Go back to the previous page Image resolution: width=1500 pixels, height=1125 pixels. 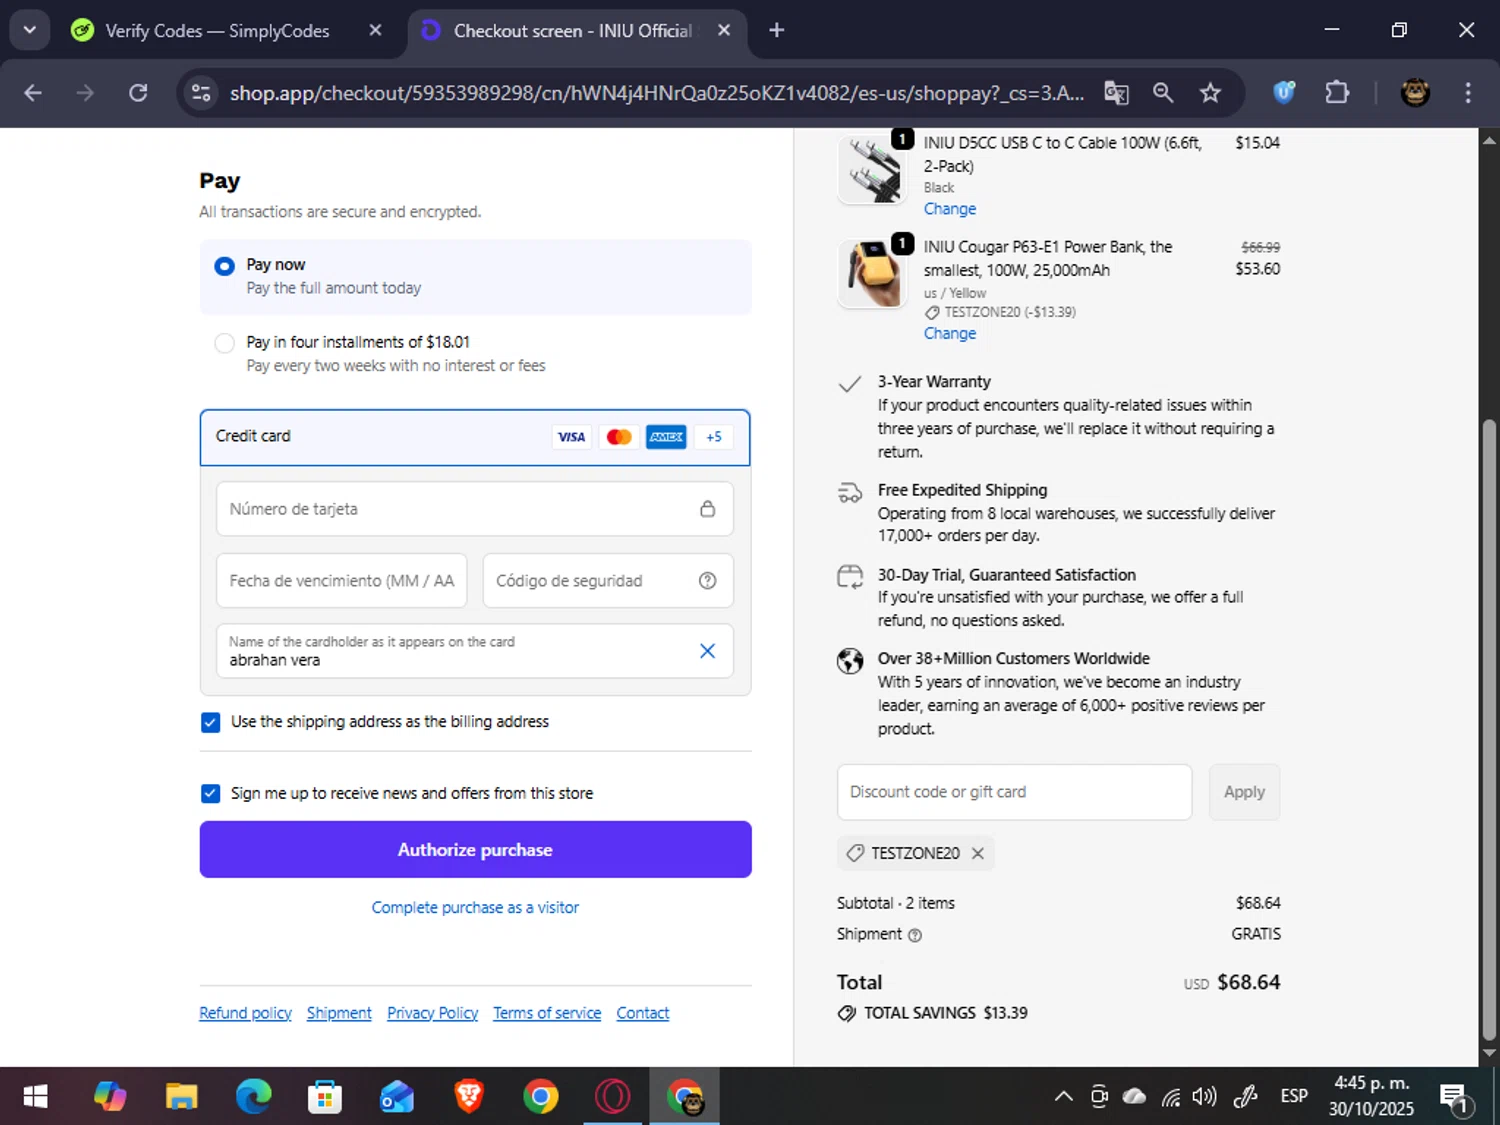coord(33,93)
